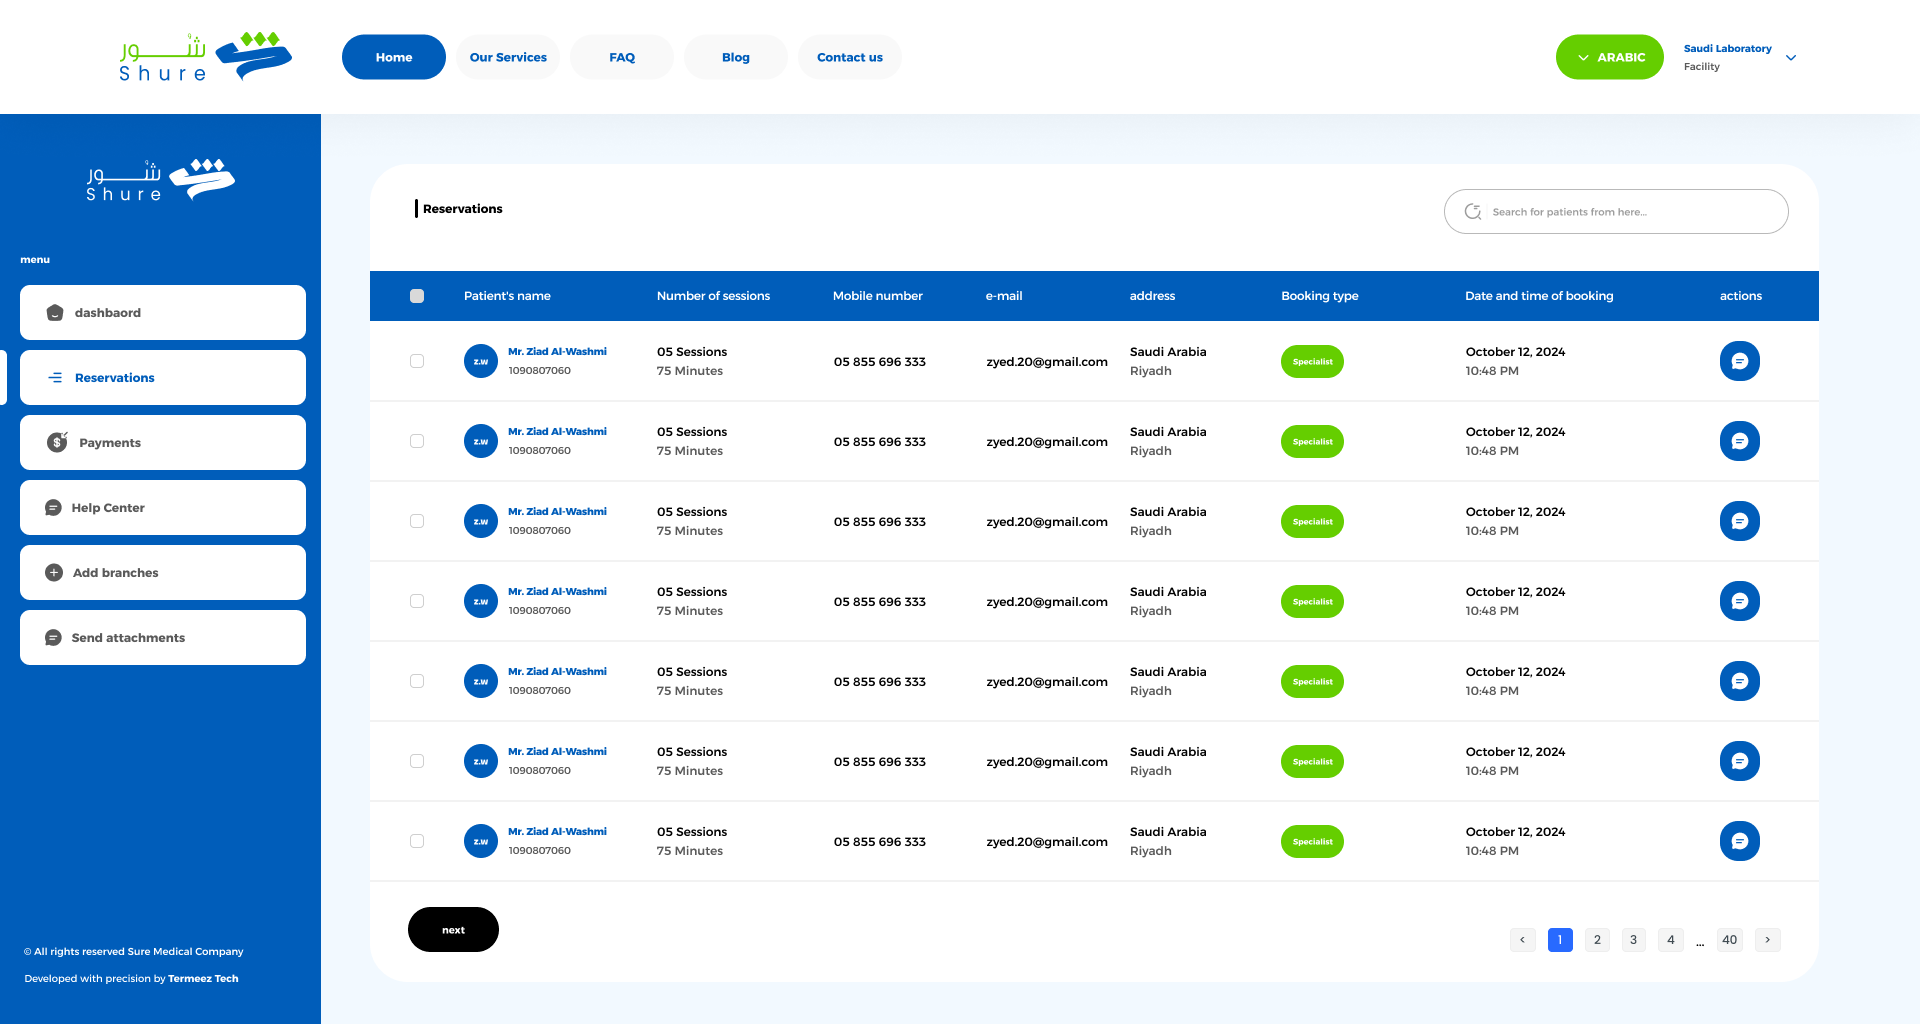This screenshot has width=1920, height=1024.
Task: Open the message action icon in last row
Action: [x=1739, y=841]
